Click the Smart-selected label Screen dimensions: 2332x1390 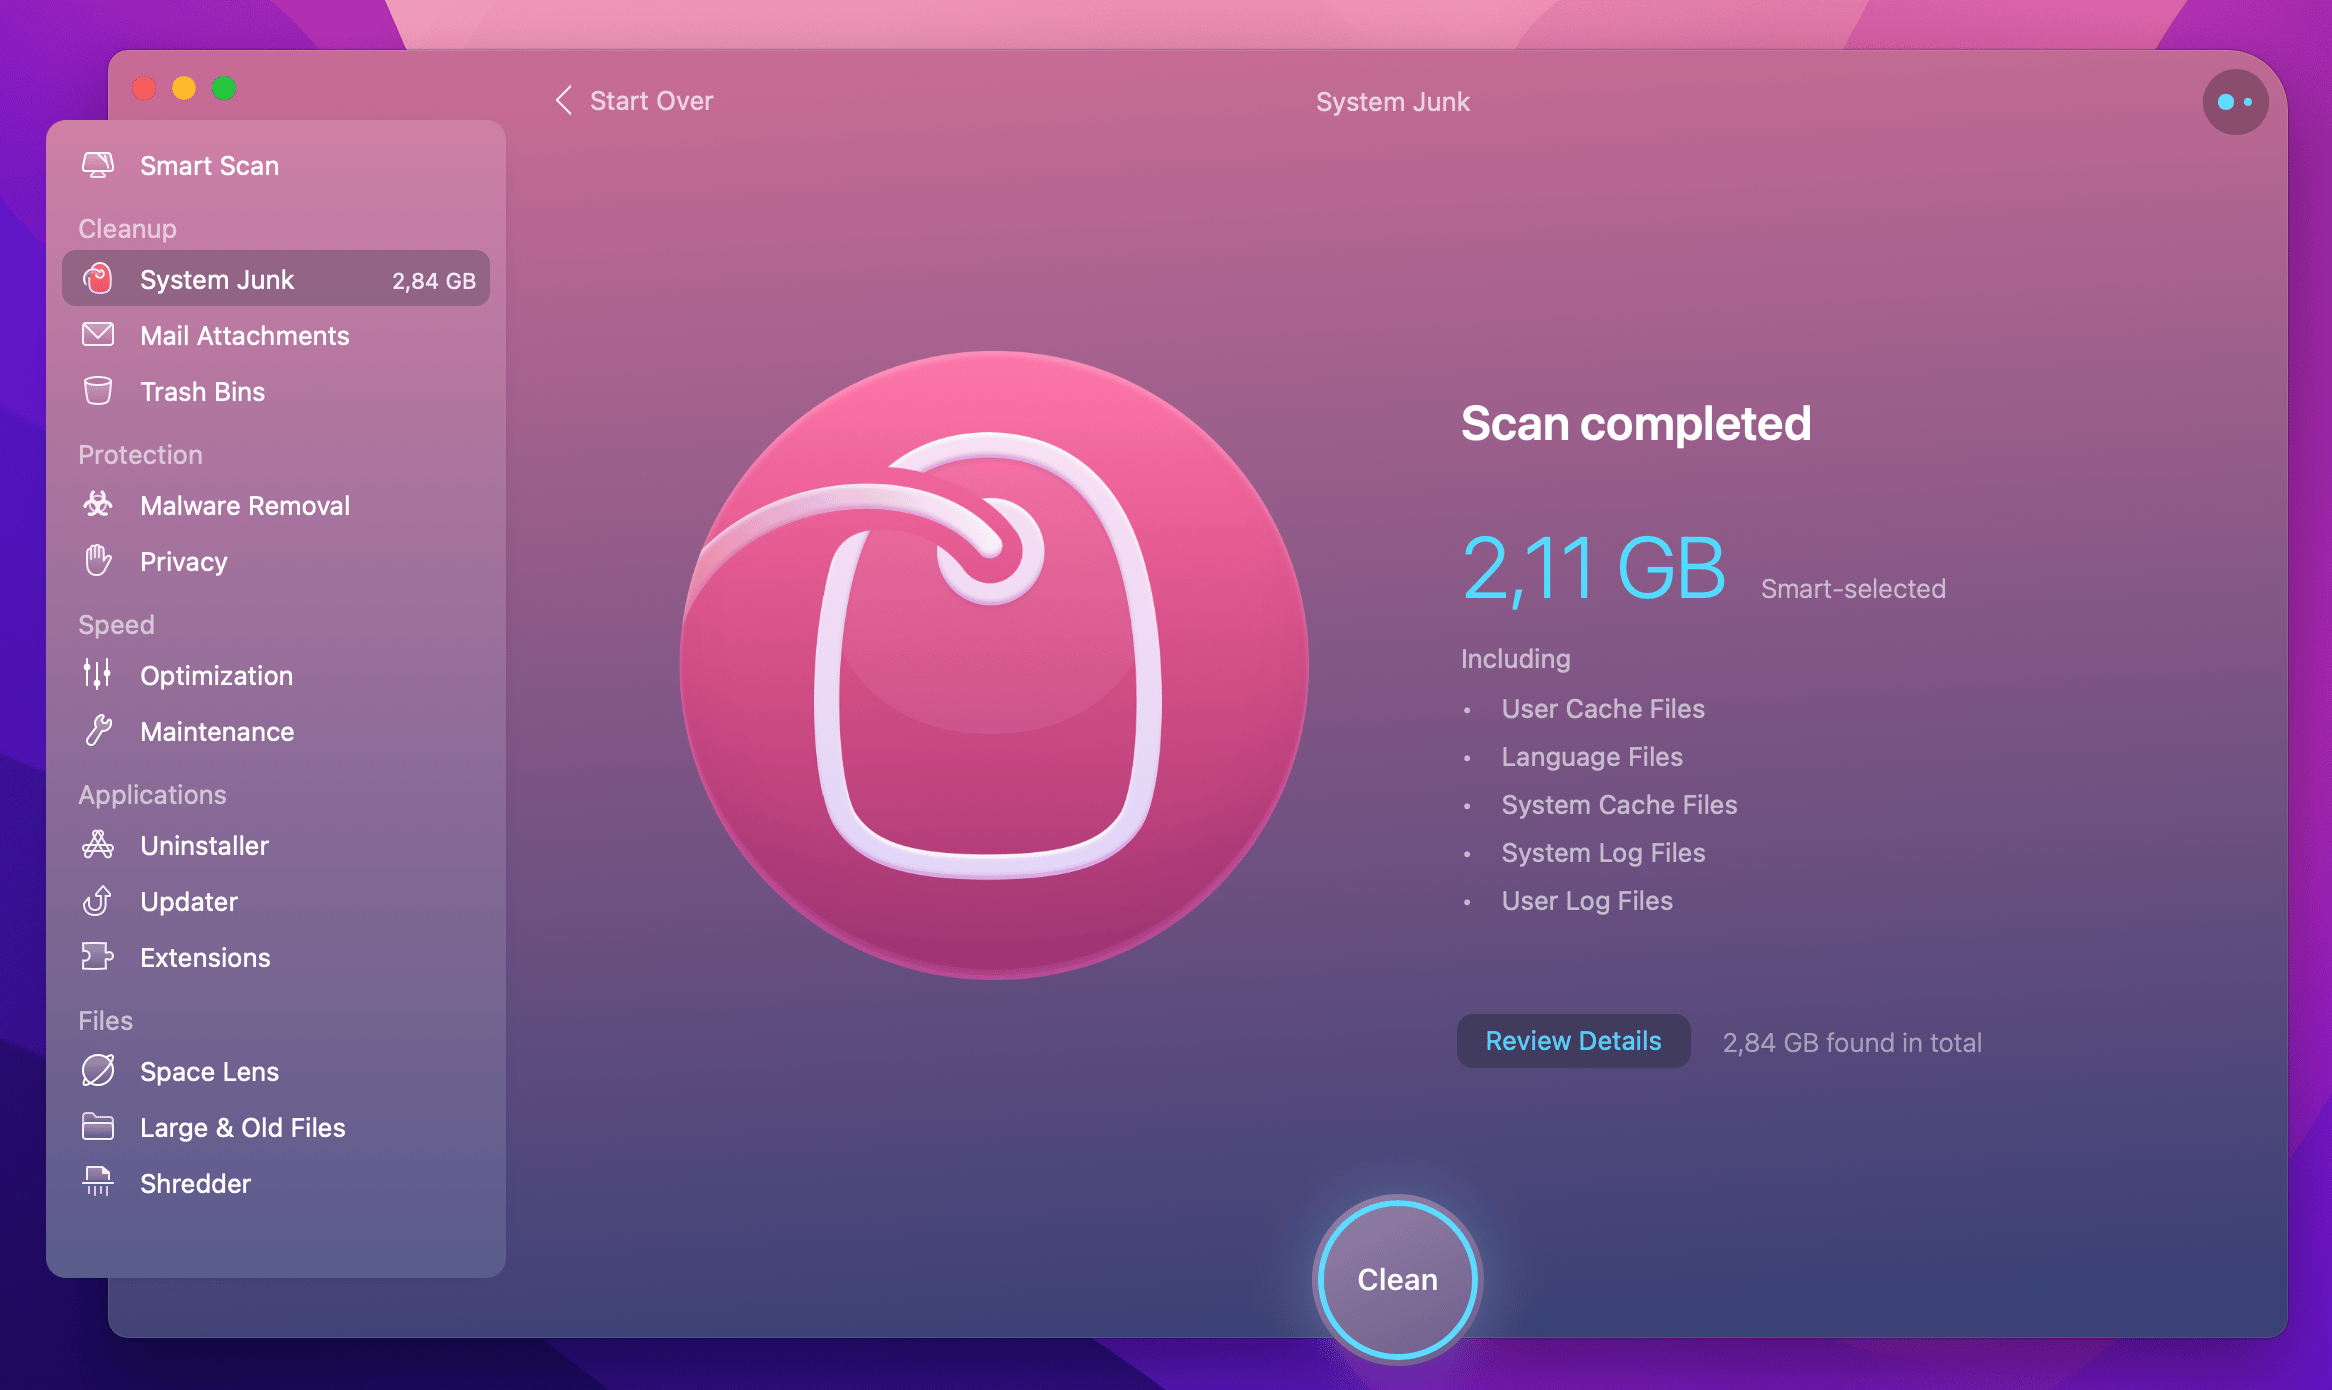(1853, 588)
